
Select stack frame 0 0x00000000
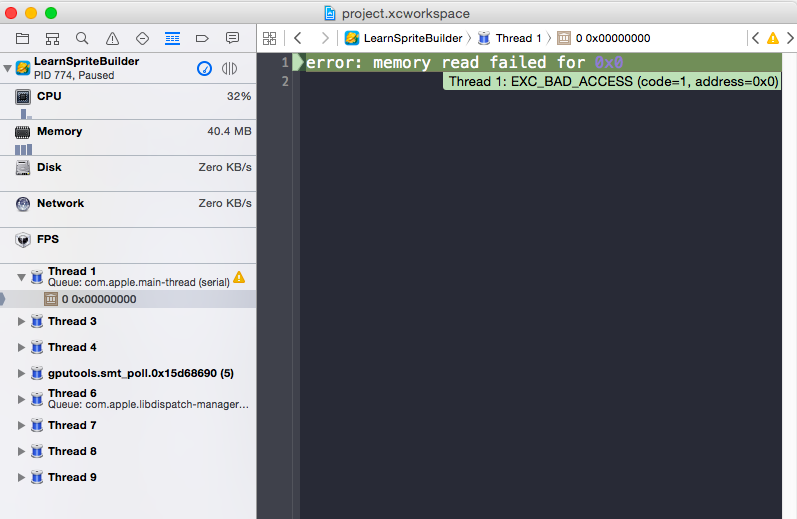(128, 299)
